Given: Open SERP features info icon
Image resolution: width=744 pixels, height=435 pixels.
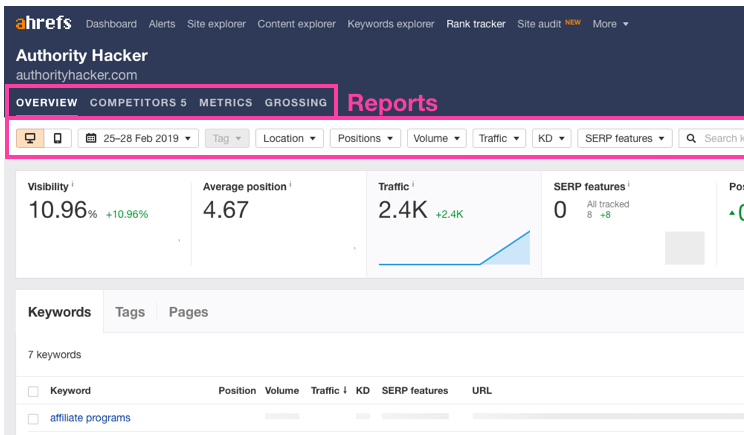Looking at the screenshot, I should (629, 184).
